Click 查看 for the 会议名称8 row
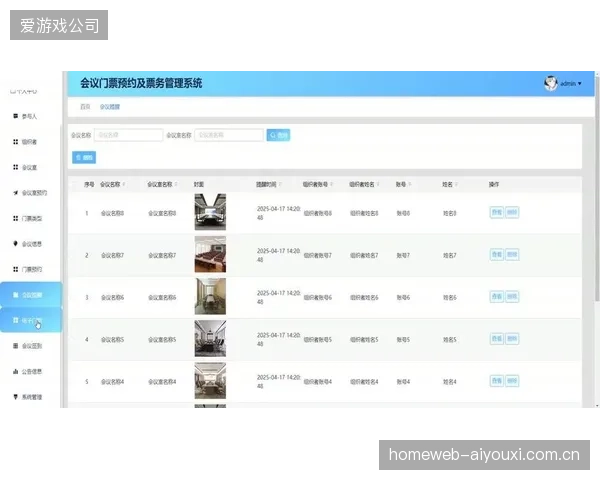 [497, 212]
